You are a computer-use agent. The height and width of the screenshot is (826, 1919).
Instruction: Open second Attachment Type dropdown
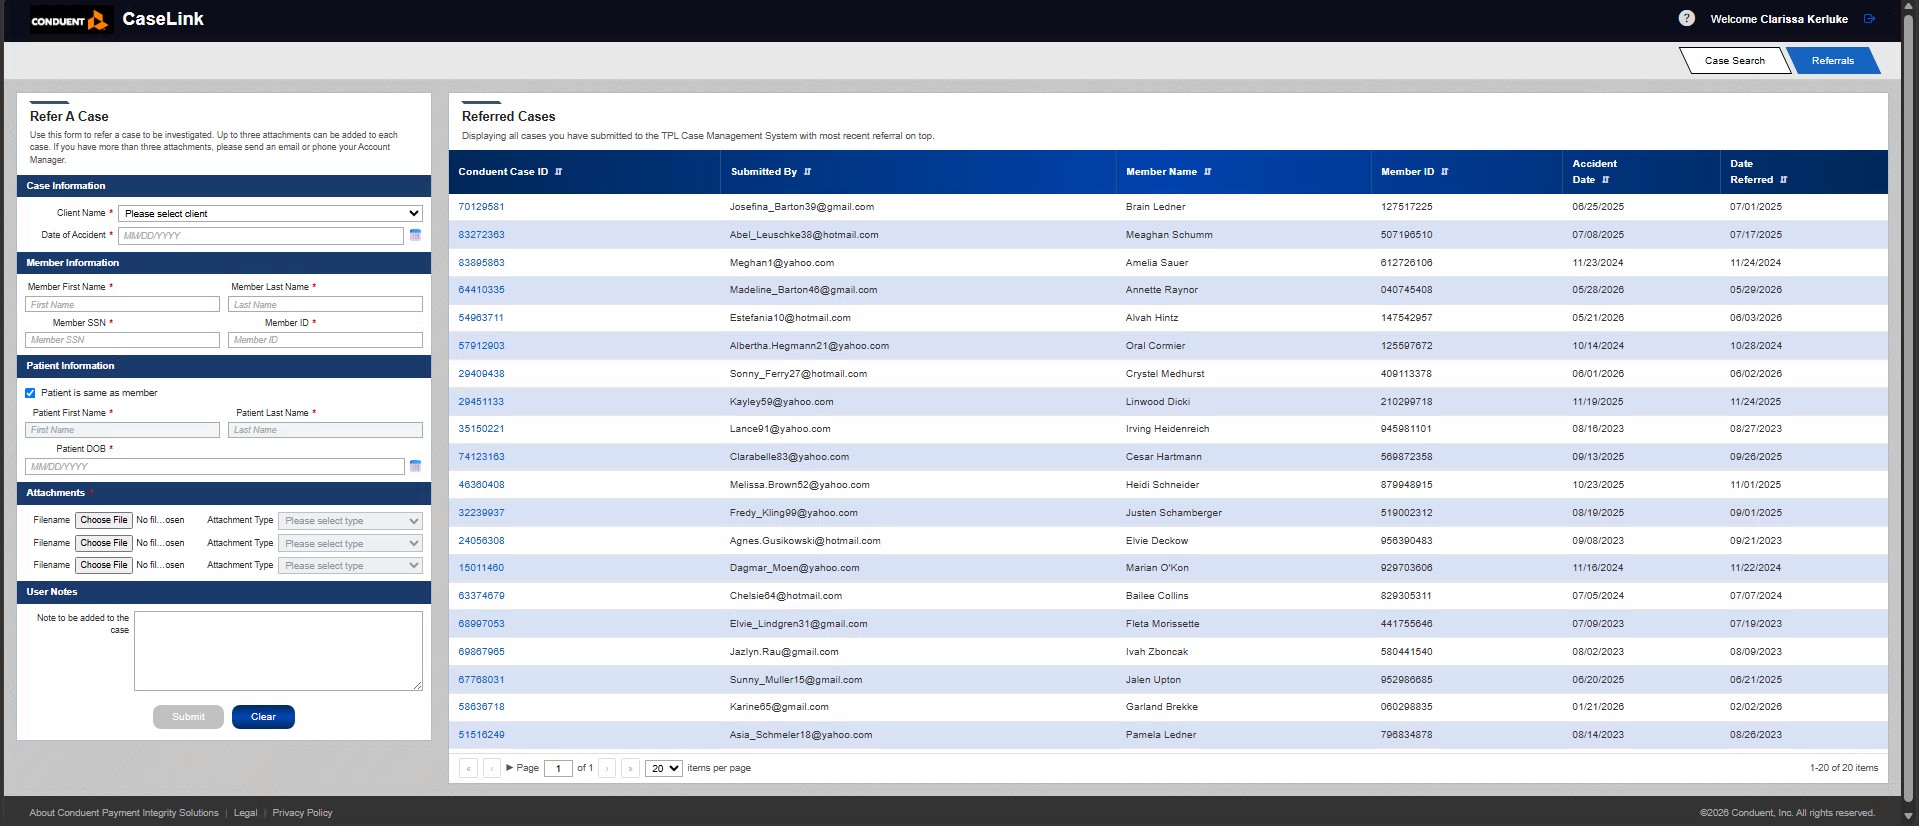click(x=350, y=544)
